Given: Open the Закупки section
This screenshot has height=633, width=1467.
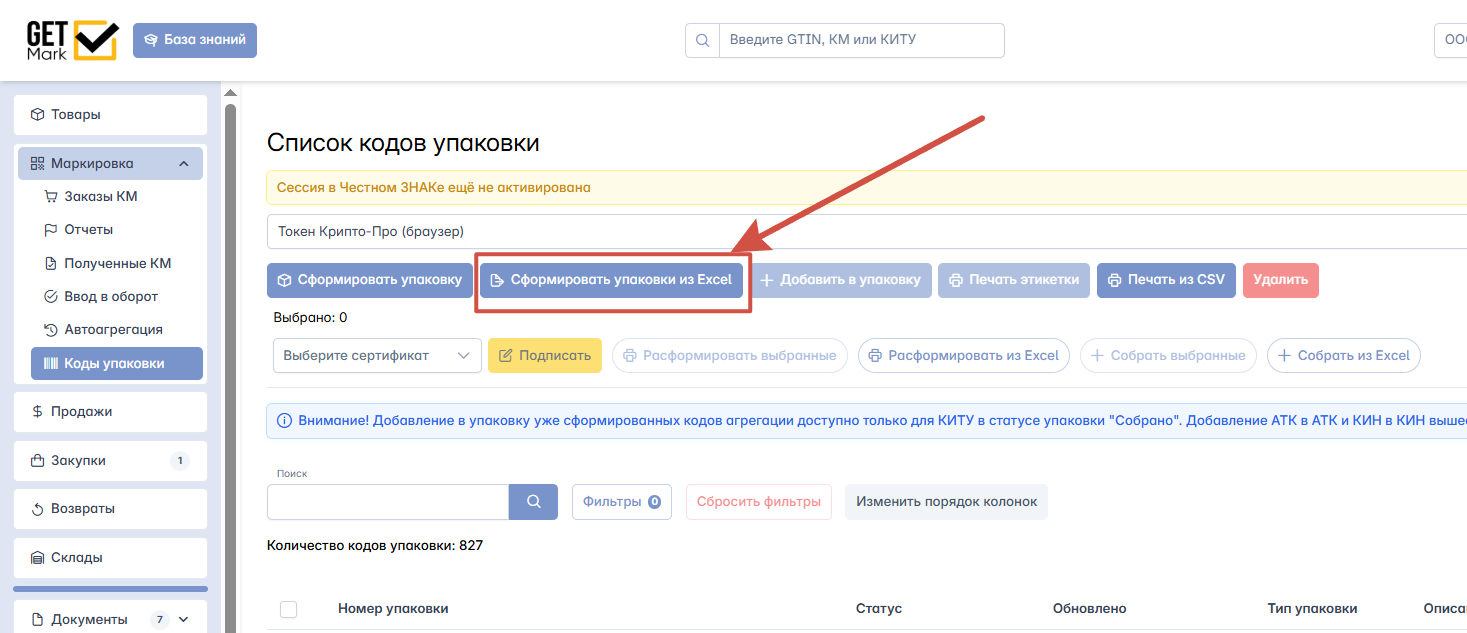Looking at the screenshot, I should coord(110,461).
